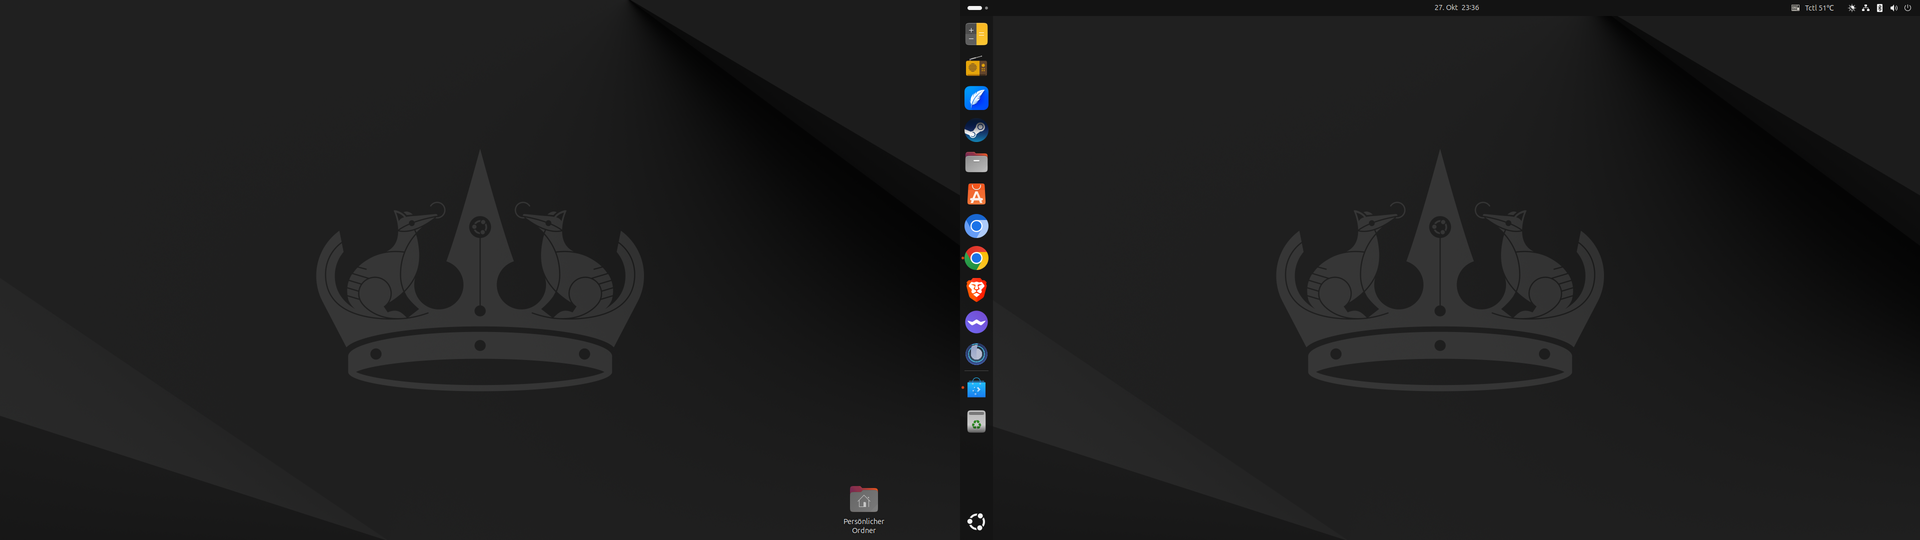Launch Steam from the dock
The height and width of the screenshot is (540, 1920).
click(x=976, y=131)
